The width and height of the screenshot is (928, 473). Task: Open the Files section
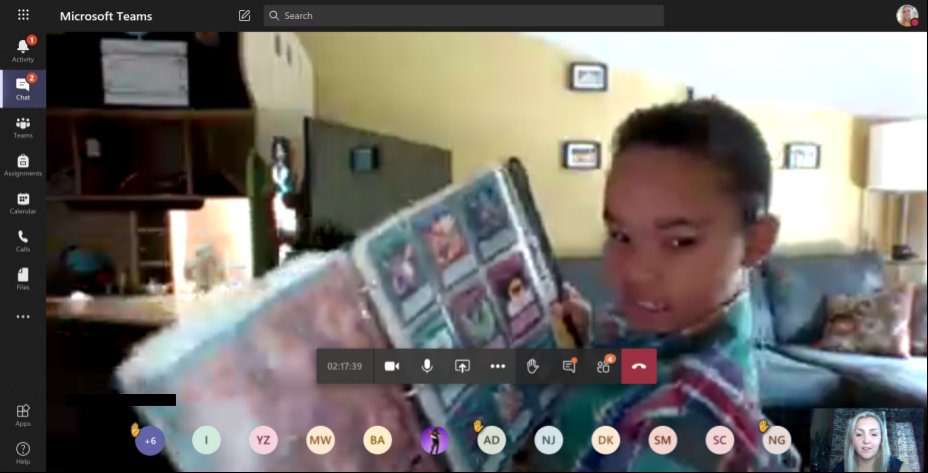coord(23,279)
